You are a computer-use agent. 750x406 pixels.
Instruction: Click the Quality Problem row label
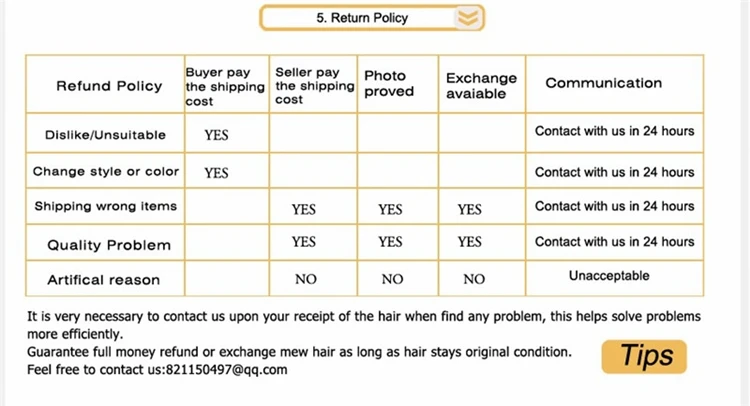(109, 245)
